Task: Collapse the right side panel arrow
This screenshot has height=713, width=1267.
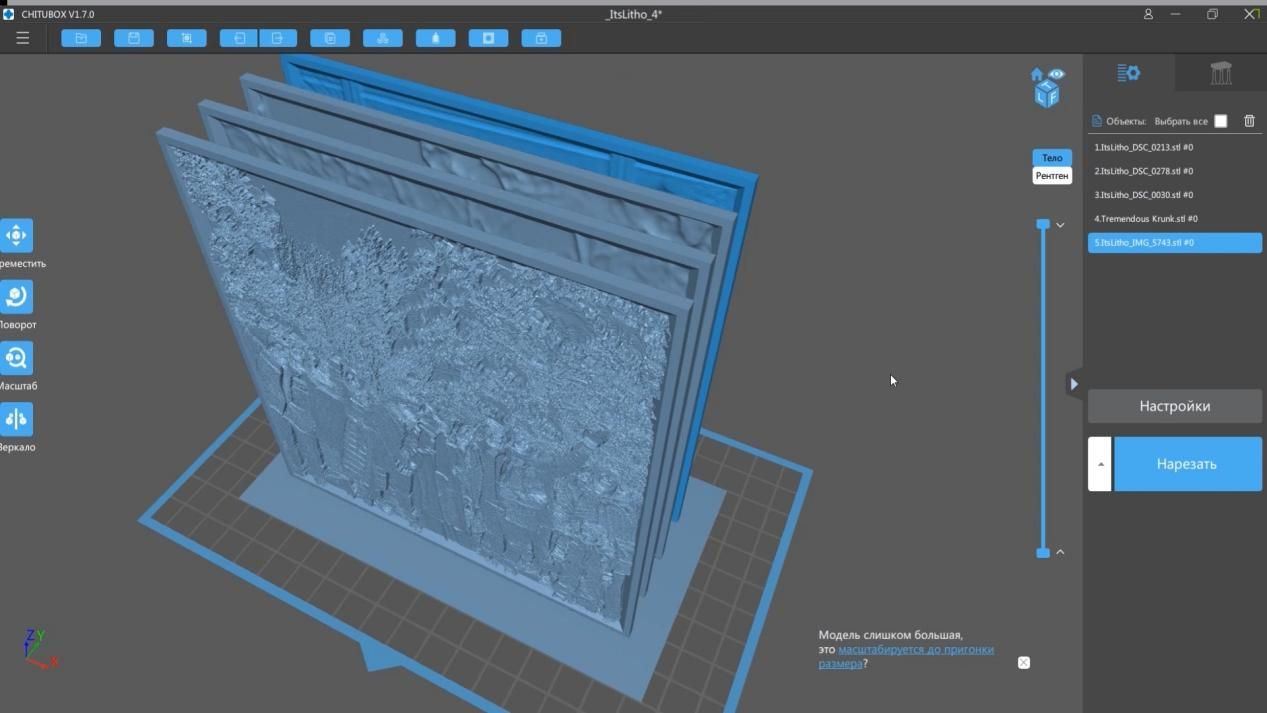Action: point(1074,383)
